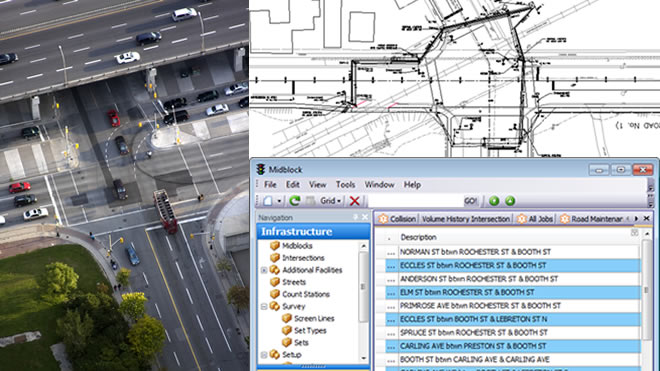Click the red X delete icon in the toolbar

[355, 201]
